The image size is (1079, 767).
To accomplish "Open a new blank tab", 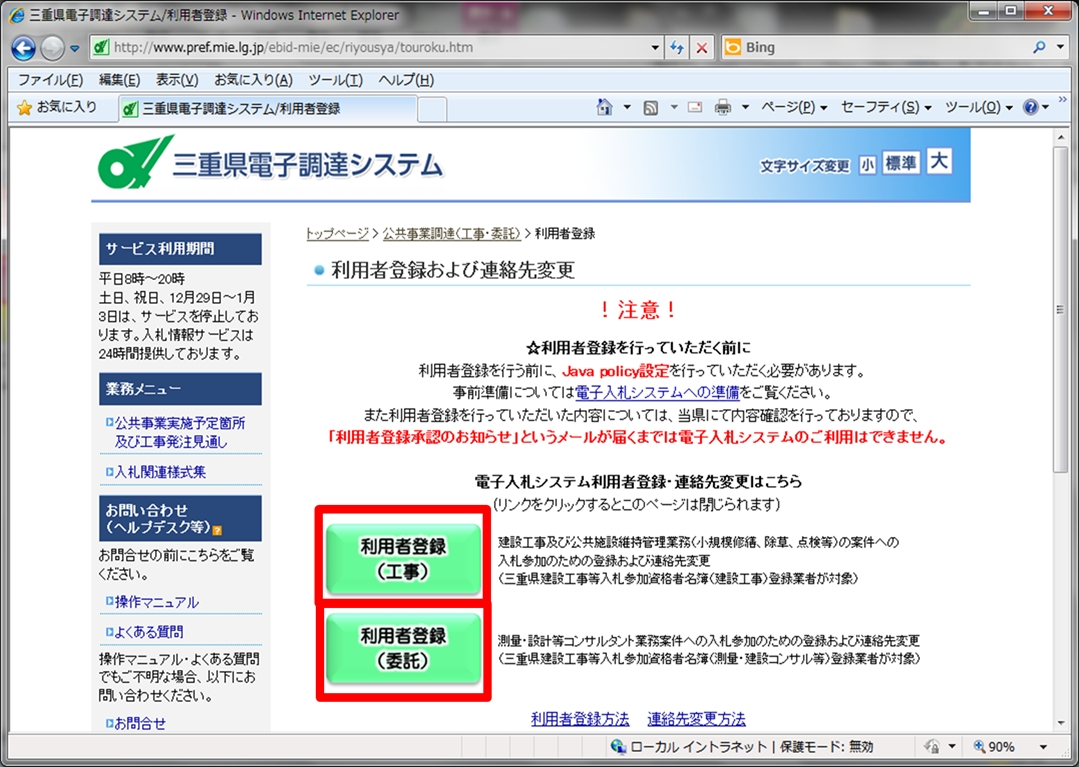I will pyautogui.click(x=432, y=109).
